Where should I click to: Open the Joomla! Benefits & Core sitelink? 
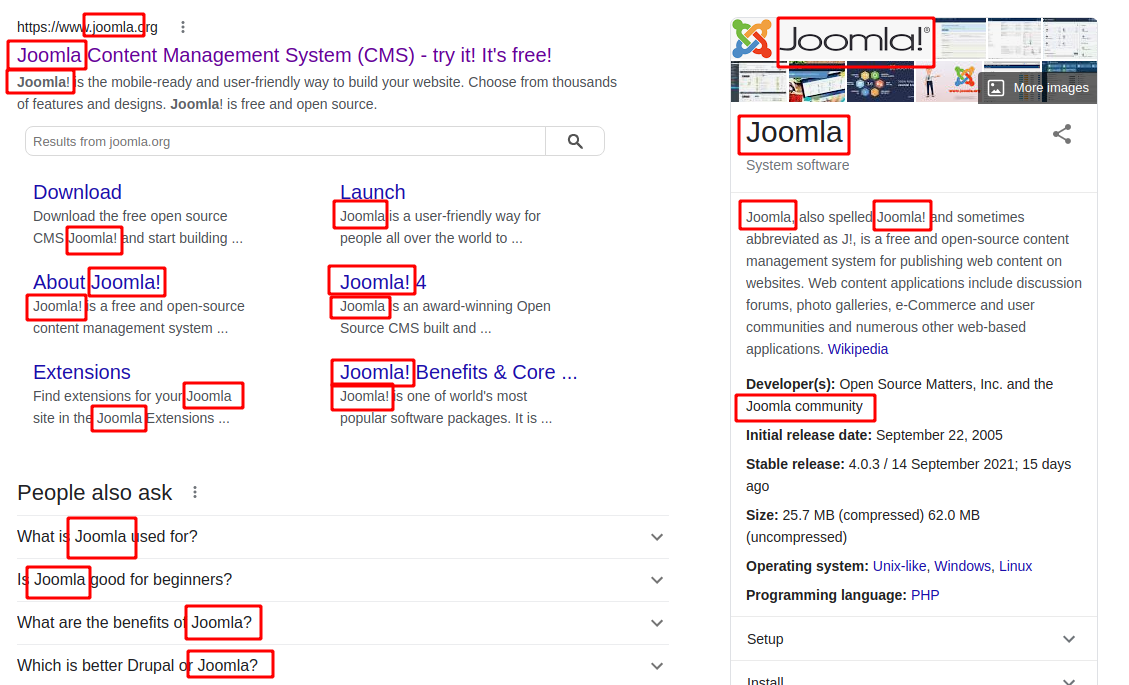[x=459, y=372]
